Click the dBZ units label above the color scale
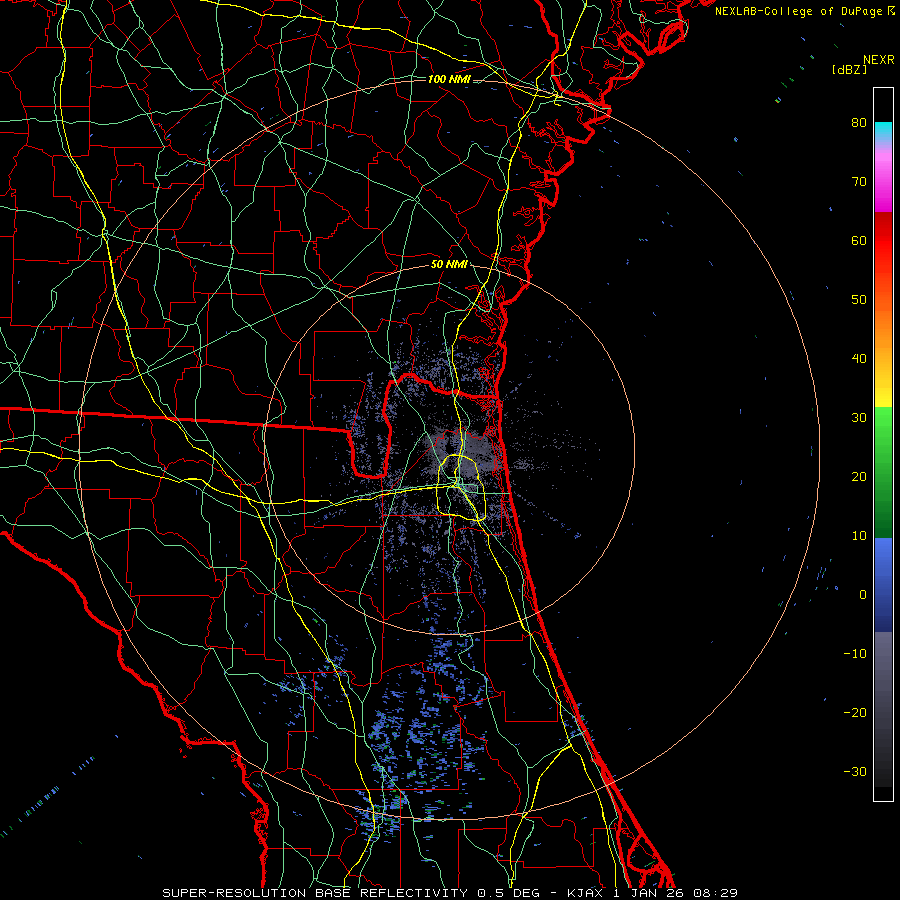The image size is (900, 900). pyautogui.click(x=849, y=70)
